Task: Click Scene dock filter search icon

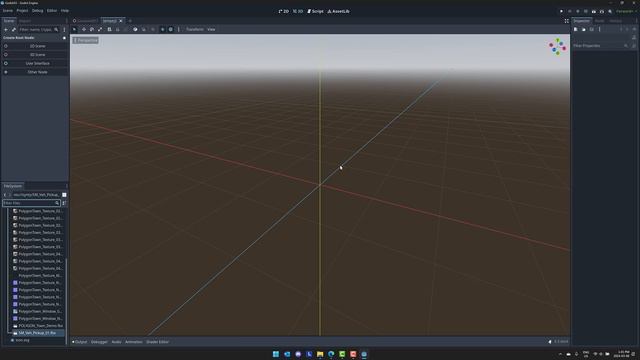Action: pyautogui.click(x=56, y=29)
